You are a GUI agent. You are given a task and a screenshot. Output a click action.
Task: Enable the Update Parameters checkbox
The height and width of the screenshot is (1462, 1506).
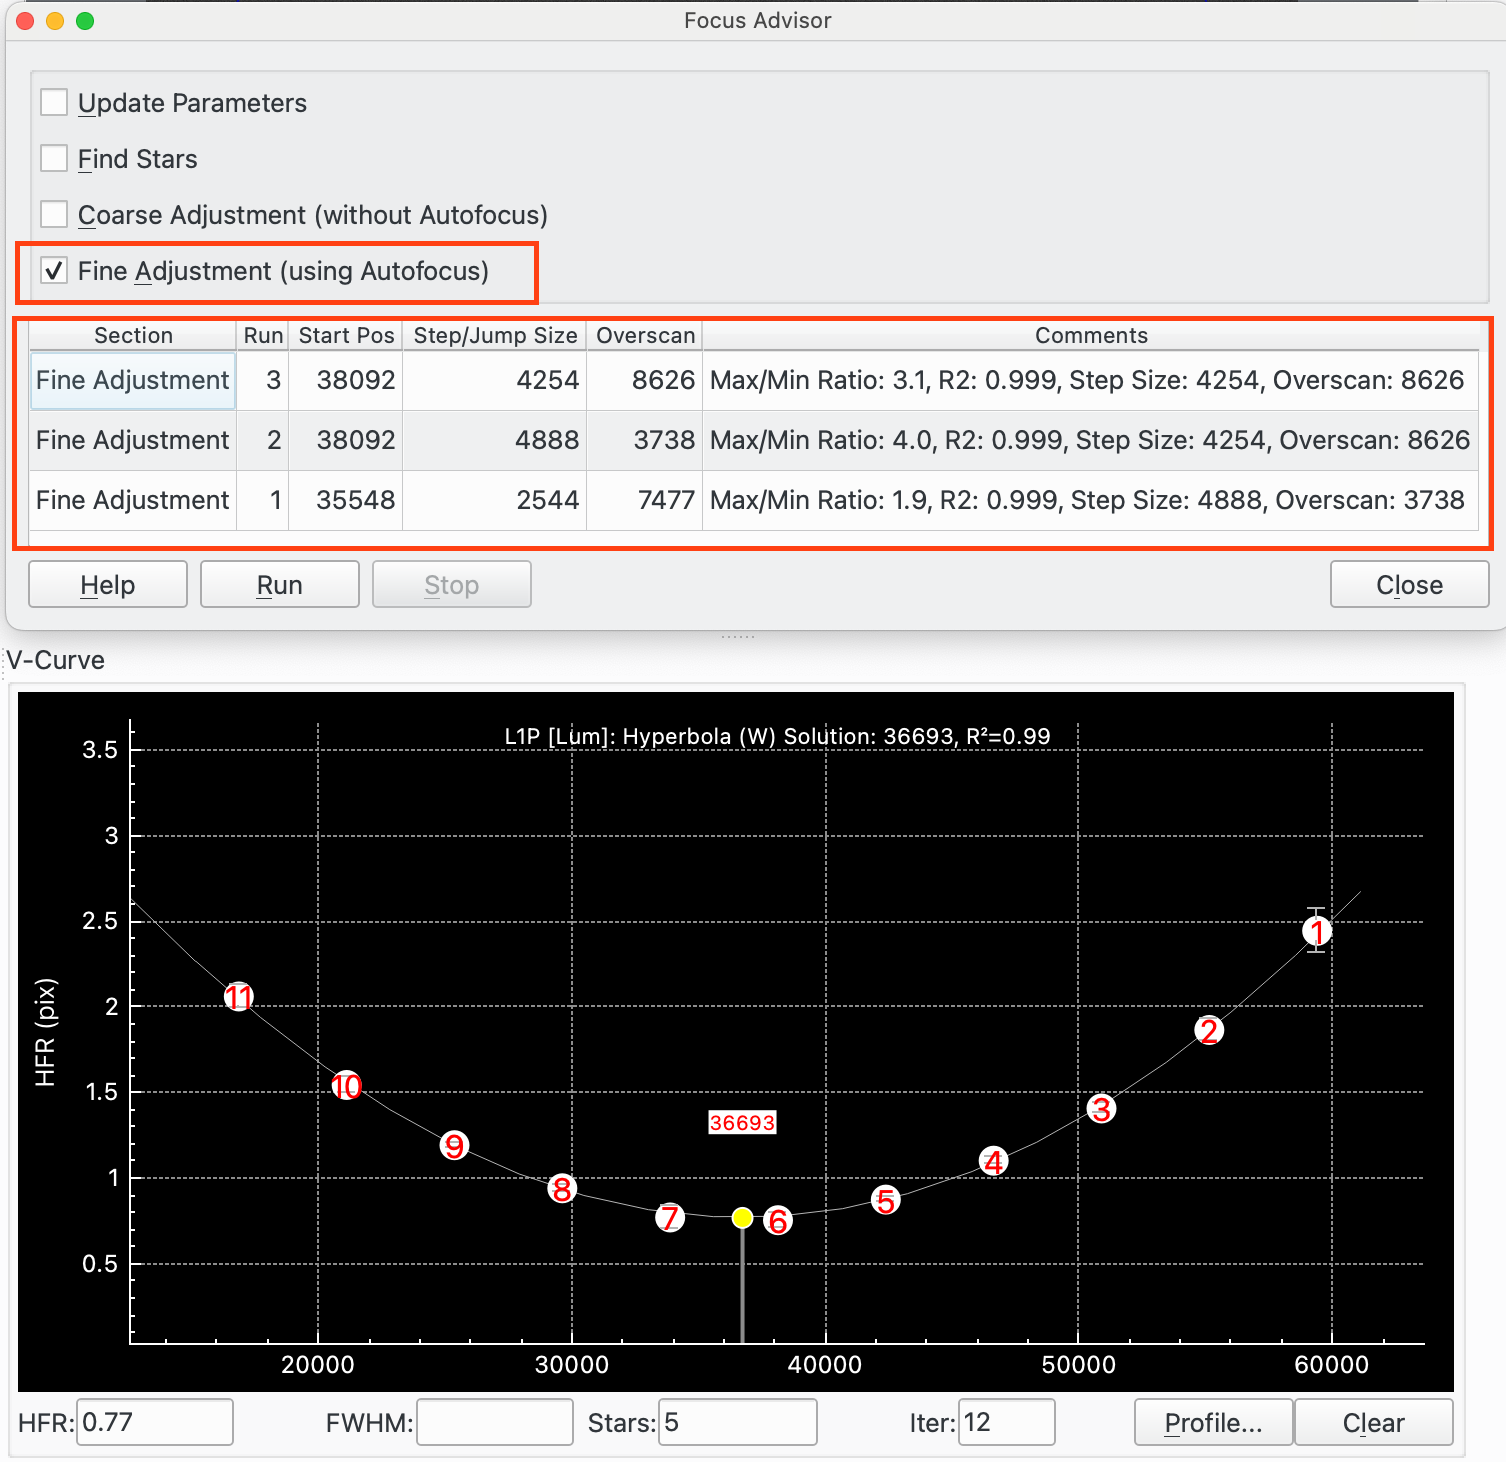pyautogui.click(x=54, y=103)
